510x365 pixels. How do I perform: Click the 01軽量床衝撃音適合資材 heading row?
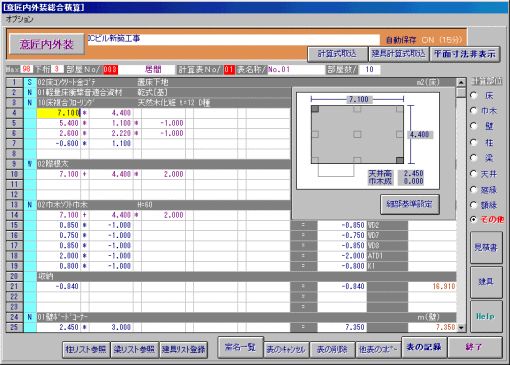[163, 92]
